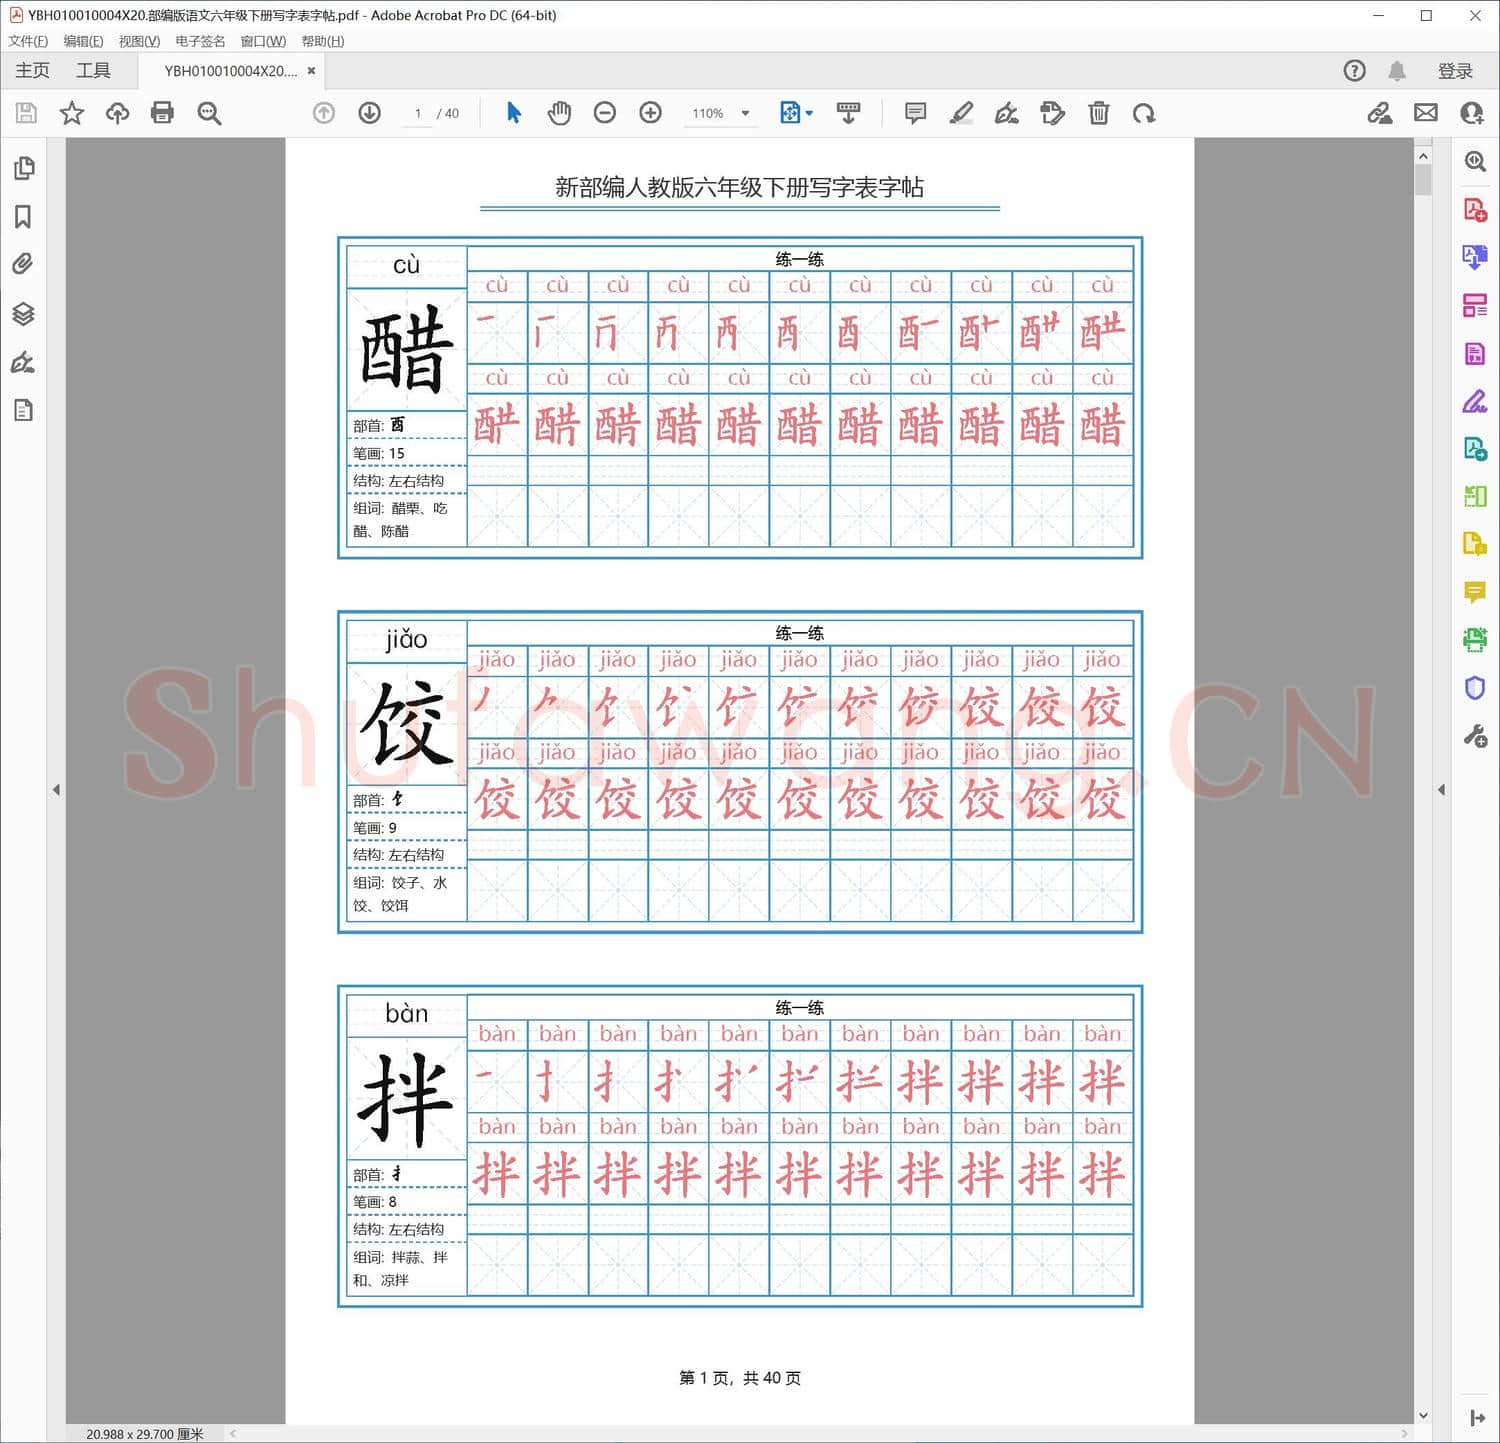Screen dimensions: 1500x1443
Task: Open the Protect shield tool
Action: [1475, 688]
